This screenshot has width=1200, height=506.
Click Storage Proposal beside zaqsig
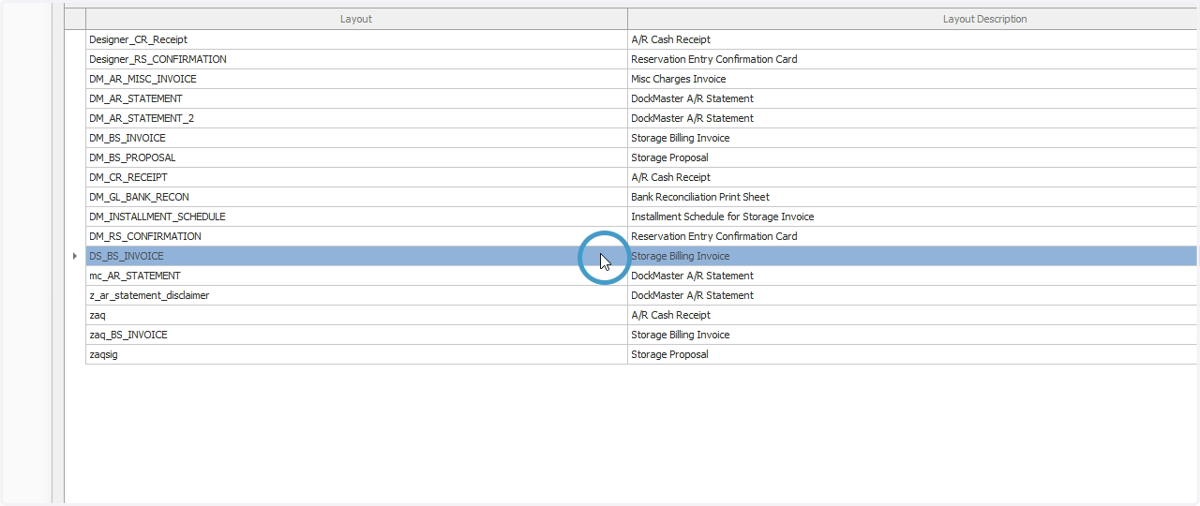[x=669, y=355]
